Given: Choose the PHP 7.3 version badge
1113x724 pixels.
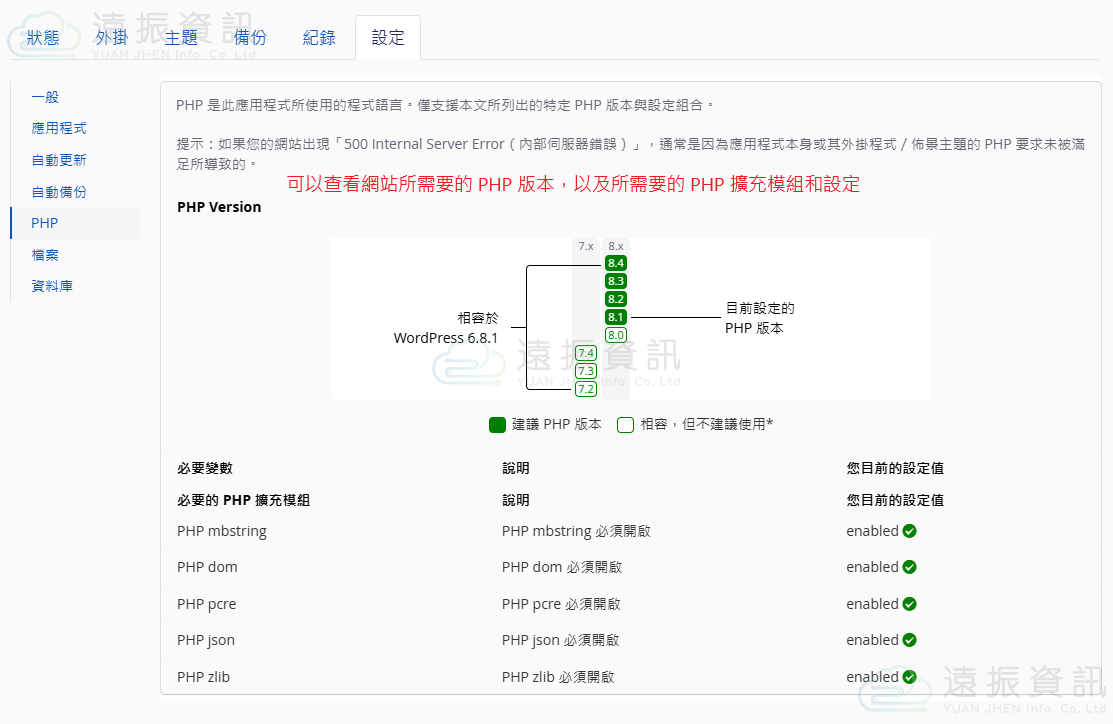Looking at the screenshot, I should click(586, 371).
